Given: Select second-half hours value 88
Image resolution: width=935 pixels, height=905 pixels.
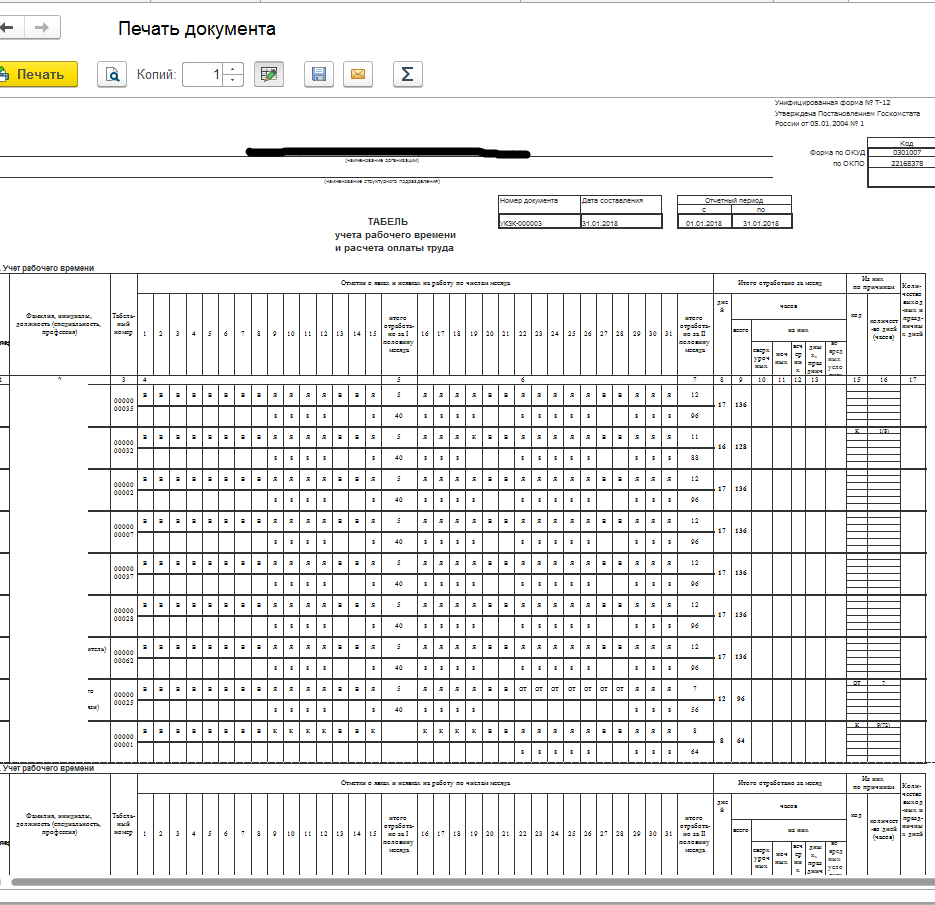Looking at the screenshot, I should 695,458.
